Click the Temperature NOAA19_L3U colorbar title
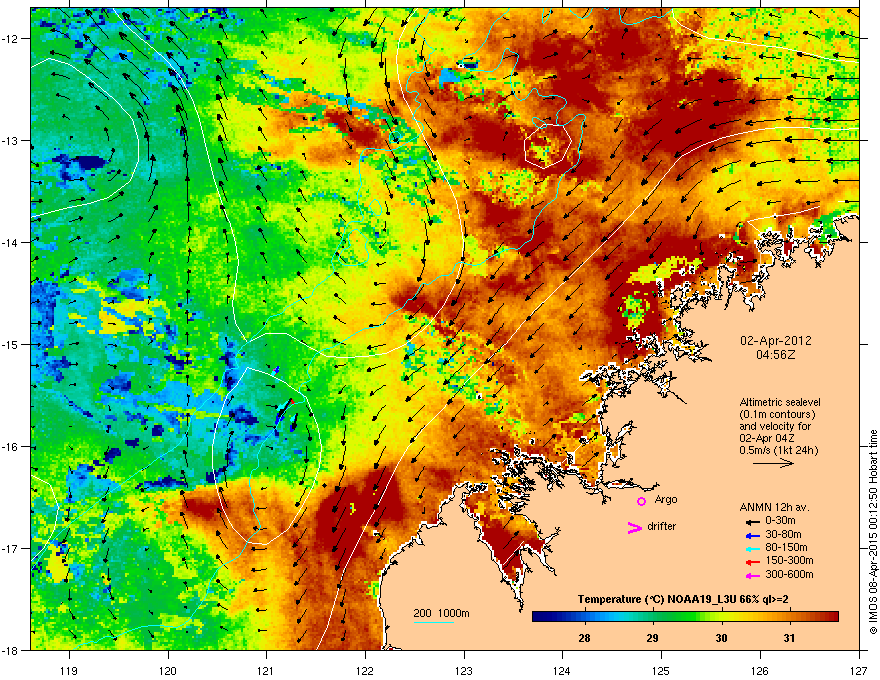The image size is (880, 680). pyautogui.click(x=683, y=600)
